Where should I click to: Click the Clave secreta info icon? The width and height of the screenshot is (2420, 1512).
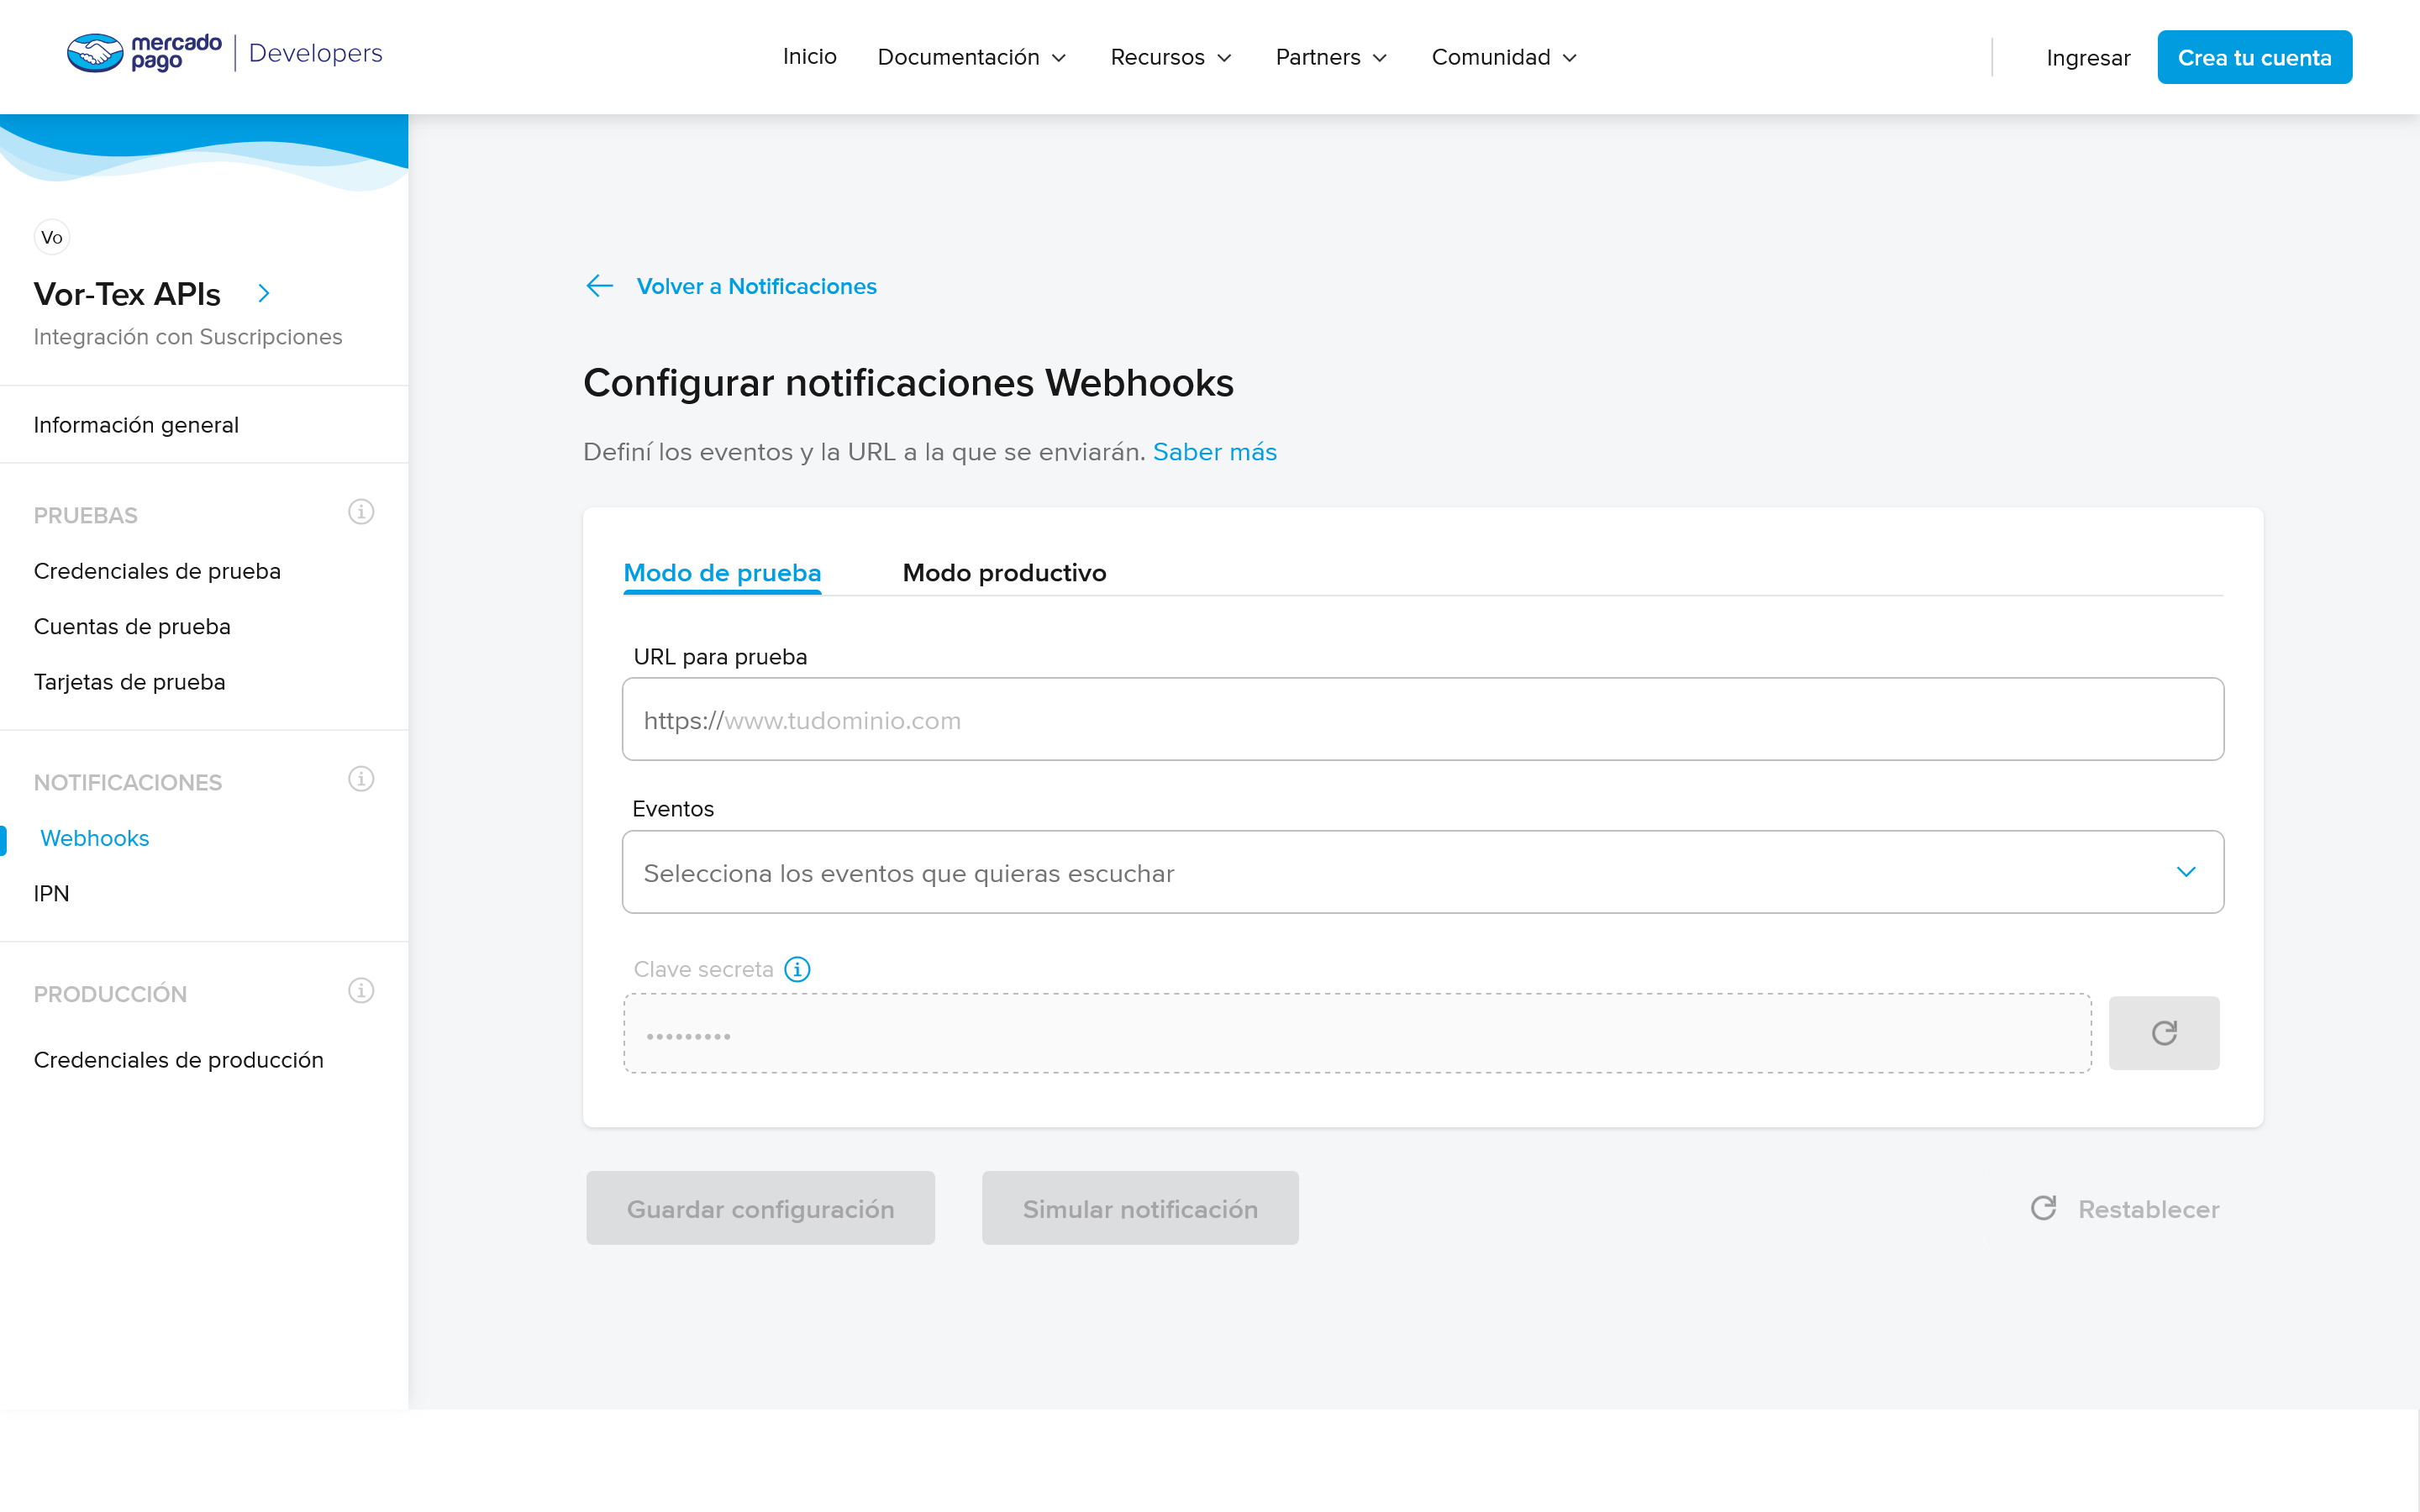[x=797, y=969]
